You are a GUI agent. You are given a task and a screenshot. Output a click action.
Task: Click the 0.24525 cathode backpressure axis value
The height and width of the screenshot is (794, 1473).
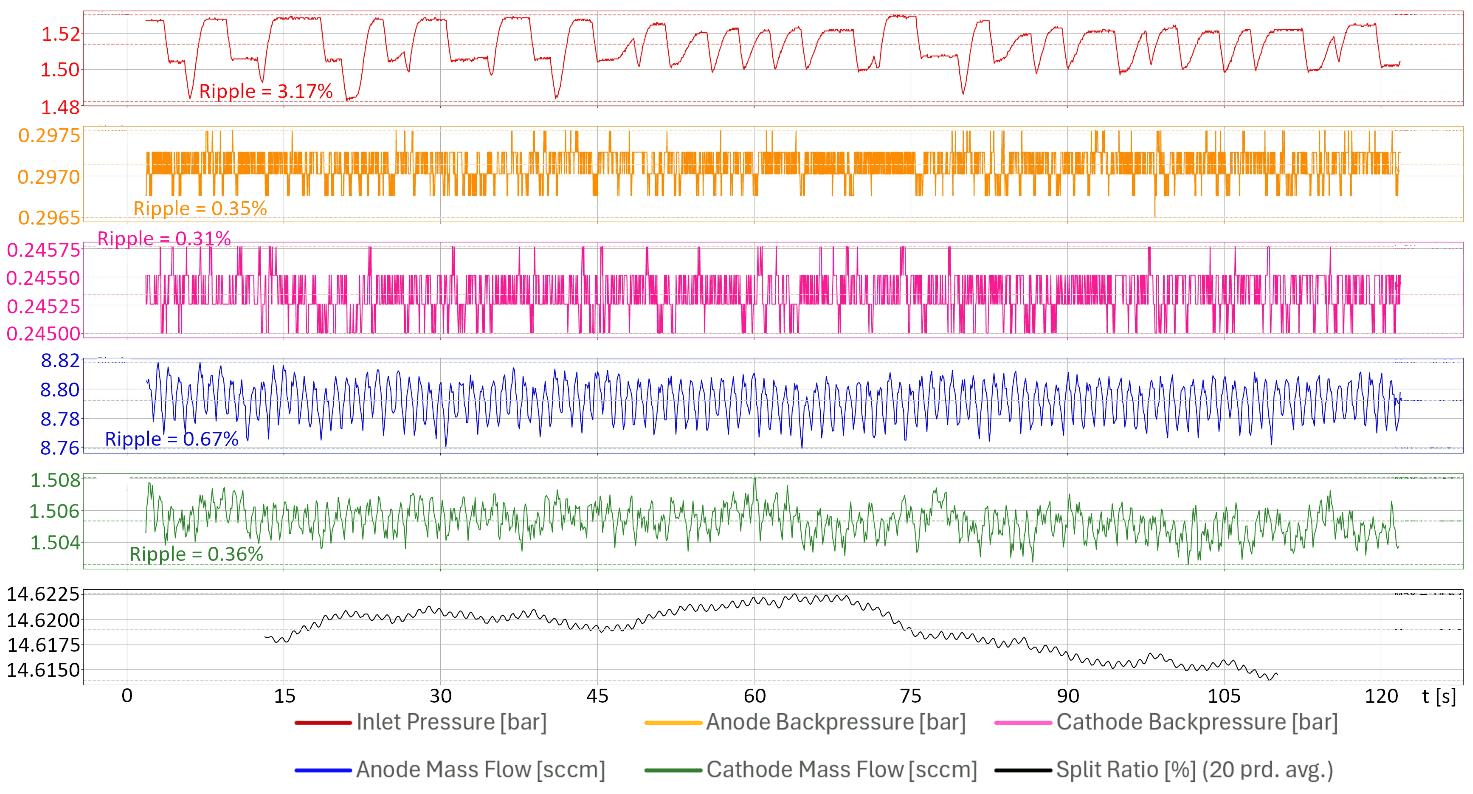(43, 305)
